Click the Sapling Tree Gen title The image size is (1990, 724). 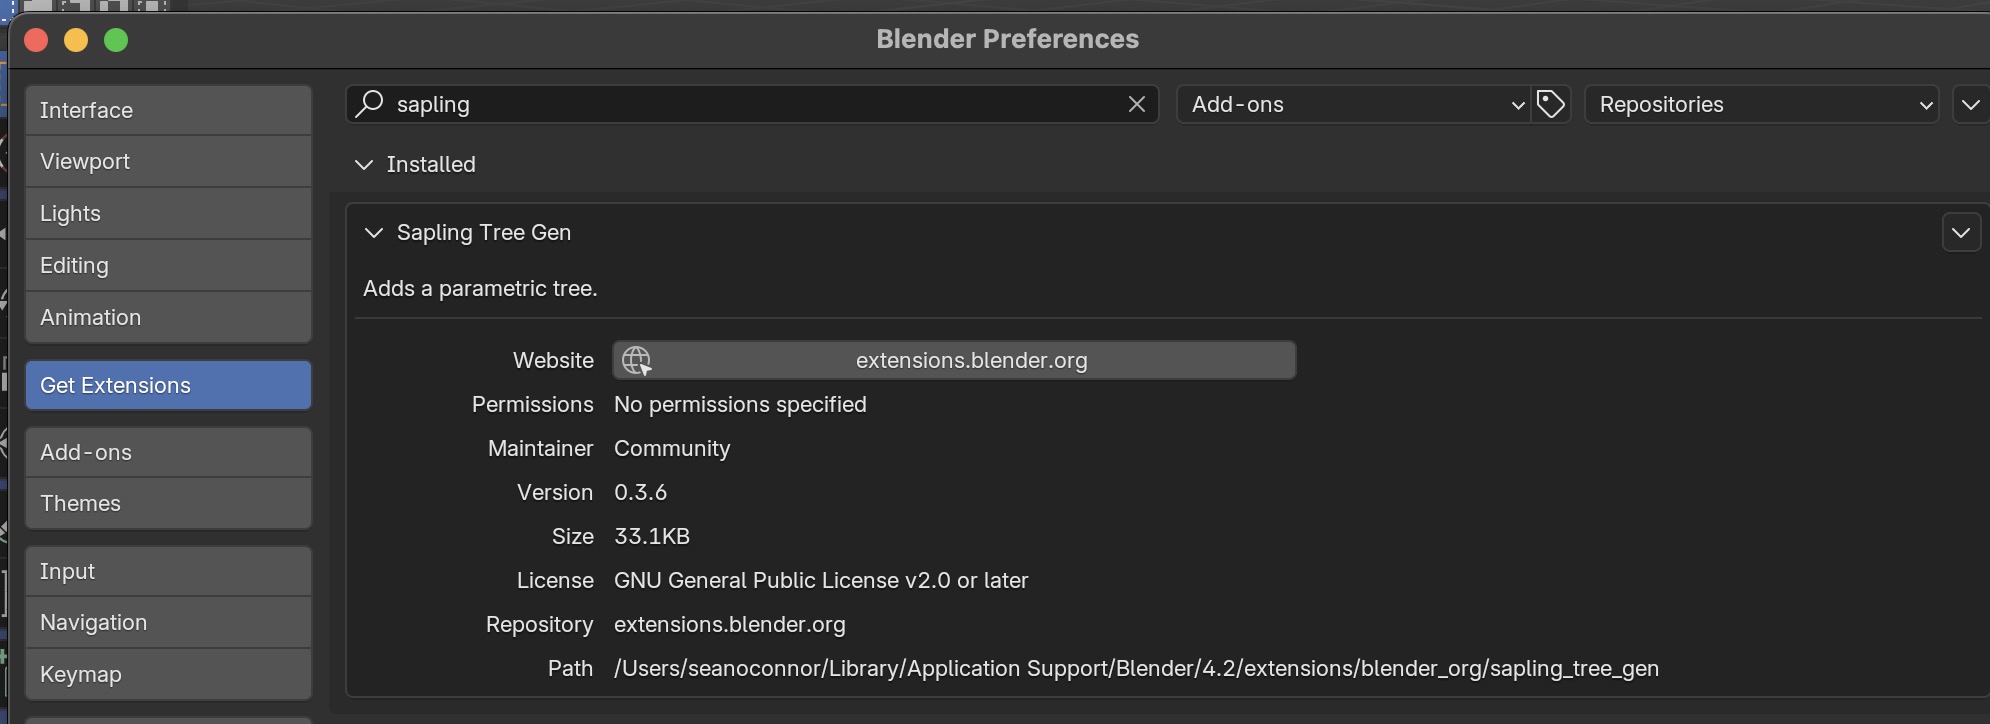click(x=484, y=232)
